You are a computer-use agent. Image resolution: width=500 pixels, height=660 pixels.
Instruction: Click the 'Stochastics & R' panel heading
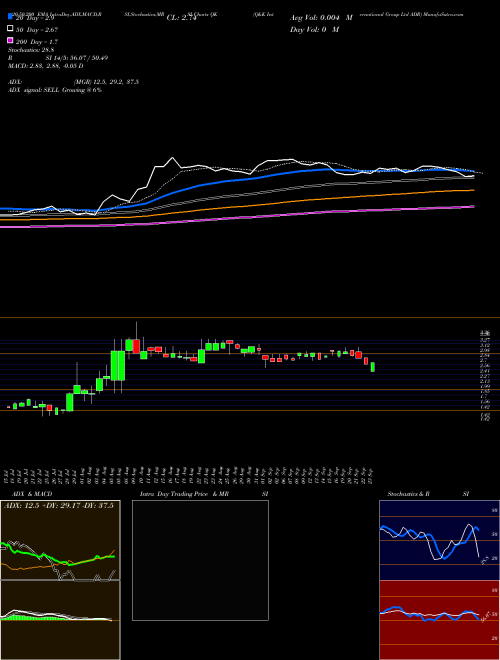pyautogui.click(x=408, y=494)
